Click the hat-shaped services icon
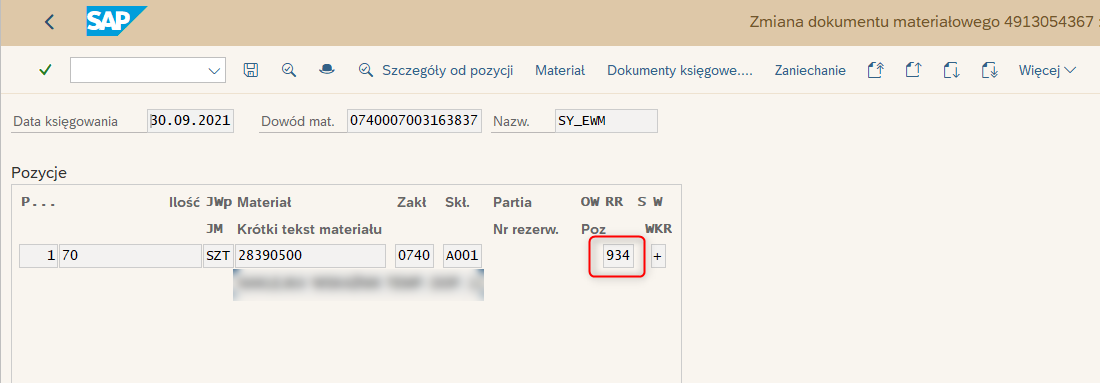Screen dimensions: 1100x383 coord(326,69)
